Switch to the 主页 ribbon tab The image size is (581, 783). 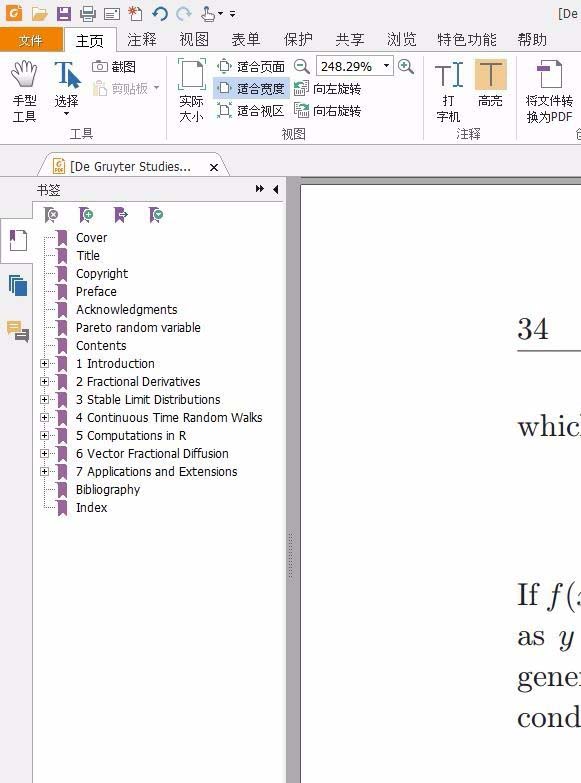coord(90,40)
